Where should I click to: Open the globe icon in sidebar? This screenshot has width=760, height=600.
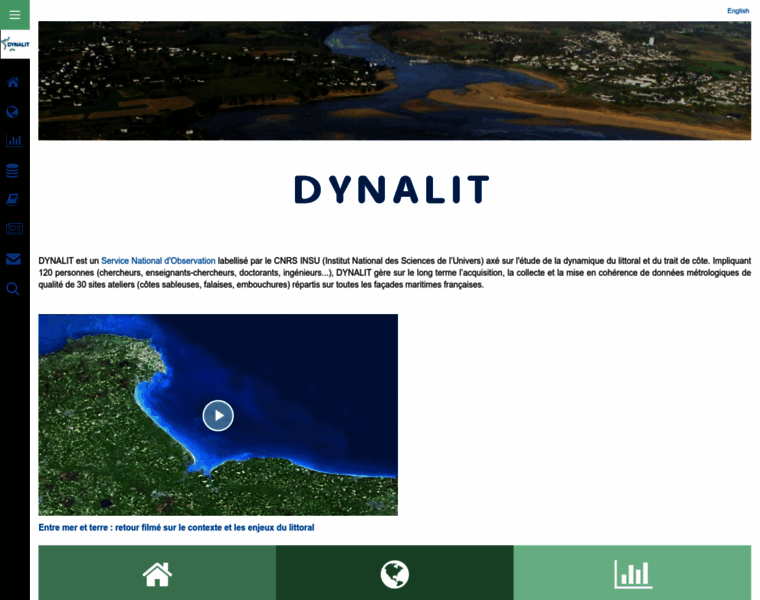click(13, 112)
